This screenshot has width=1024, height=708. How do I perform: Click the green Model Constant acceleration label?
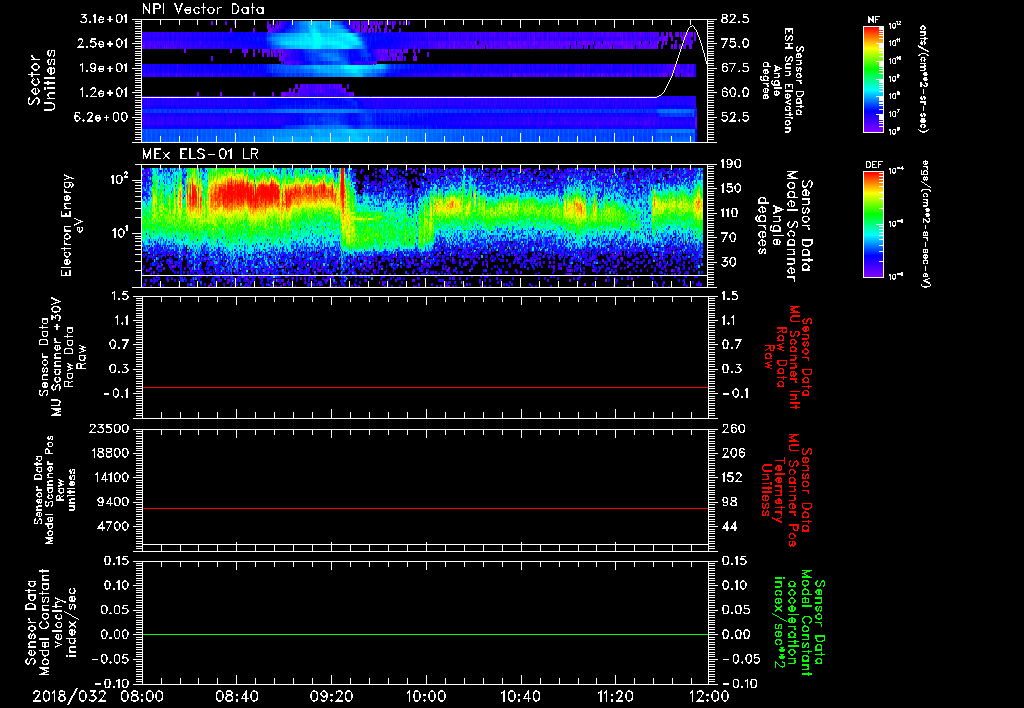[800, 620]
